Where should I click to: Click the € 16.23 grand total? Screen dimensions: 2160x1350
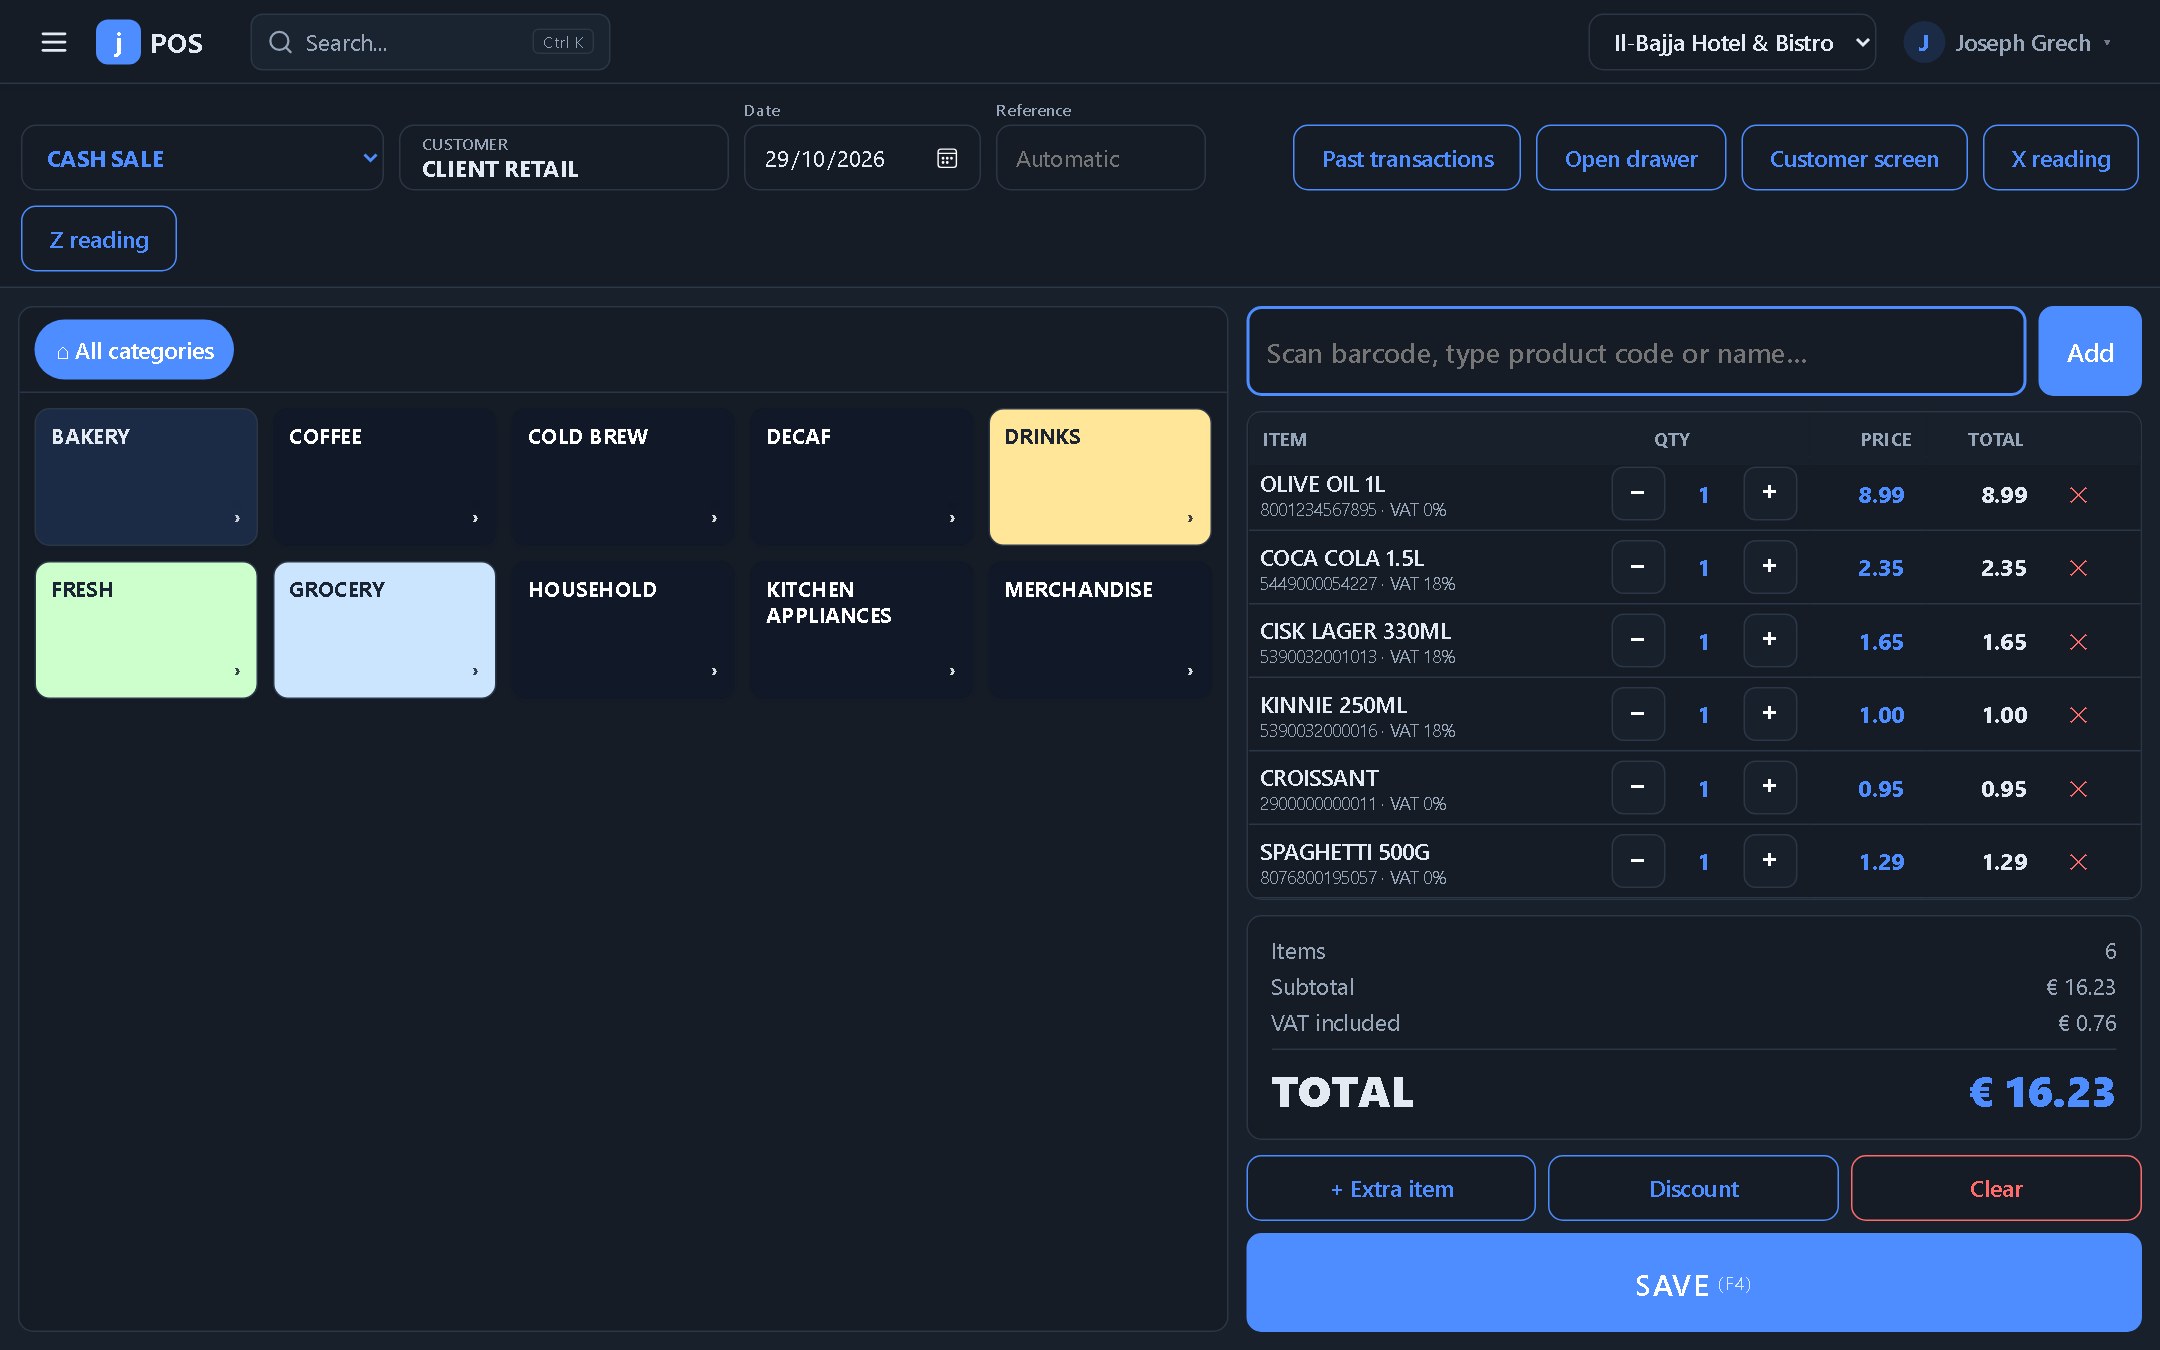pos(2042,1092)
